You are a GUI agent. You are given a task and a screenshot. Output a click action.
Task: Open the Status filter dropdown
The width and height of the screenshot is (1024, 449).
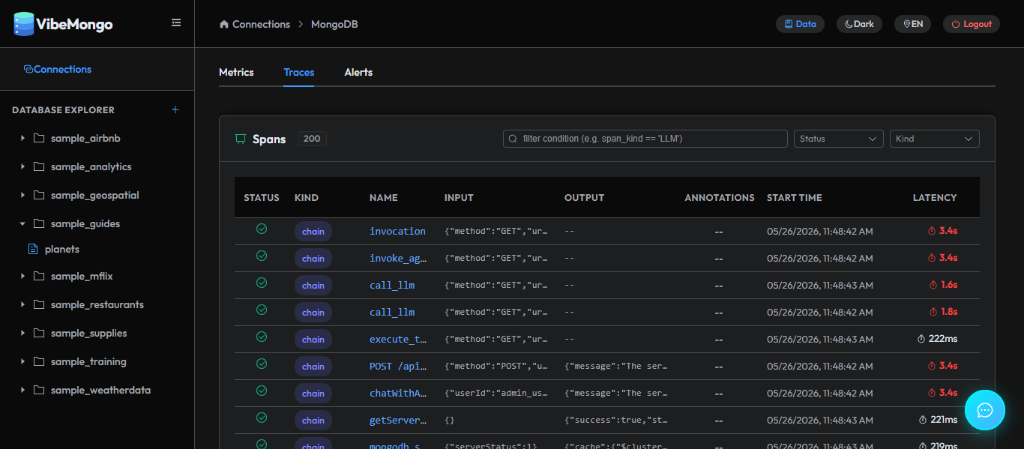pos(839,138)
